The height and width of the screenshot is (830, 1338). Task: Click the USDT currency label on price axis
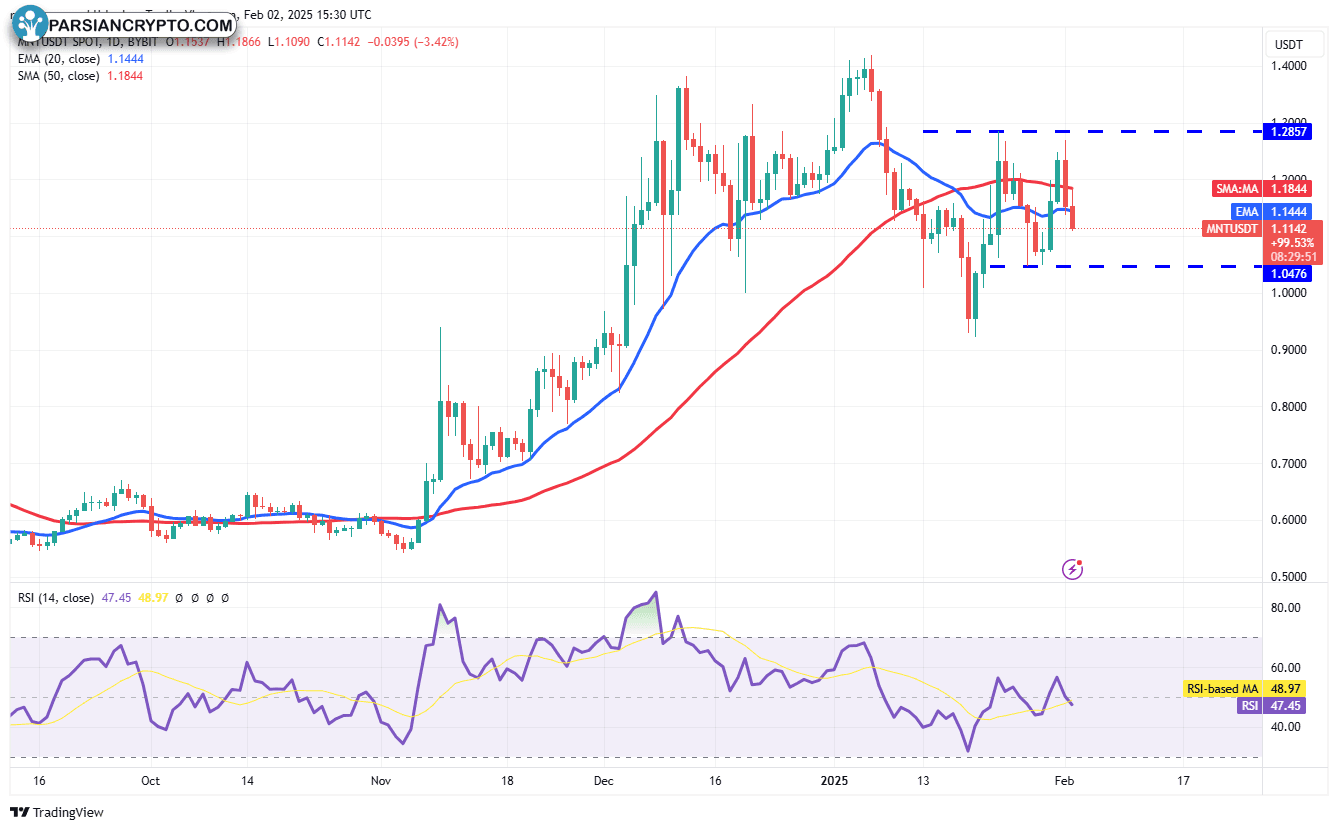pyautogui.click(x=1287, y=44)
